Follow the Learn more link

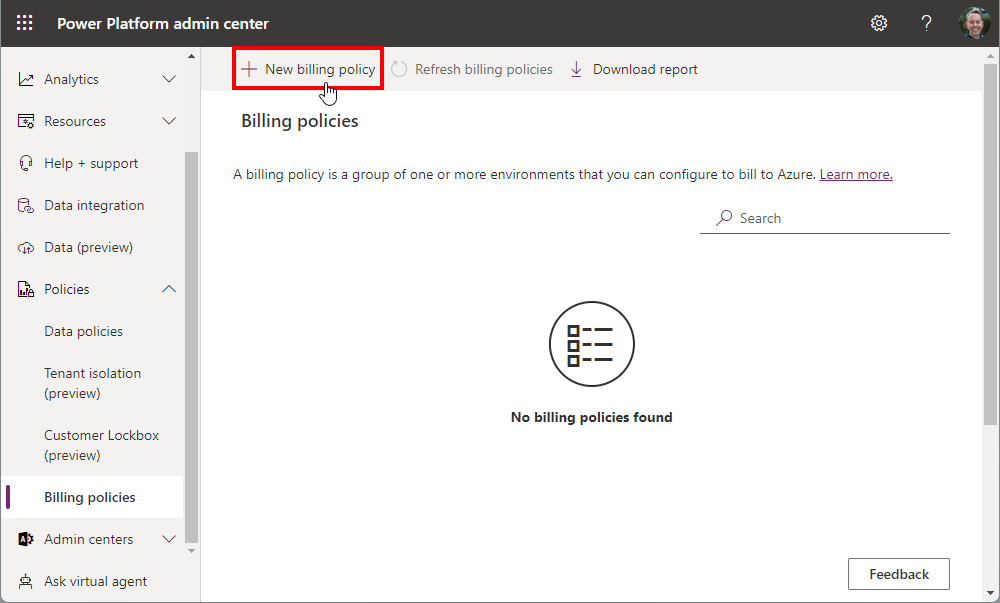coord(856,174)
